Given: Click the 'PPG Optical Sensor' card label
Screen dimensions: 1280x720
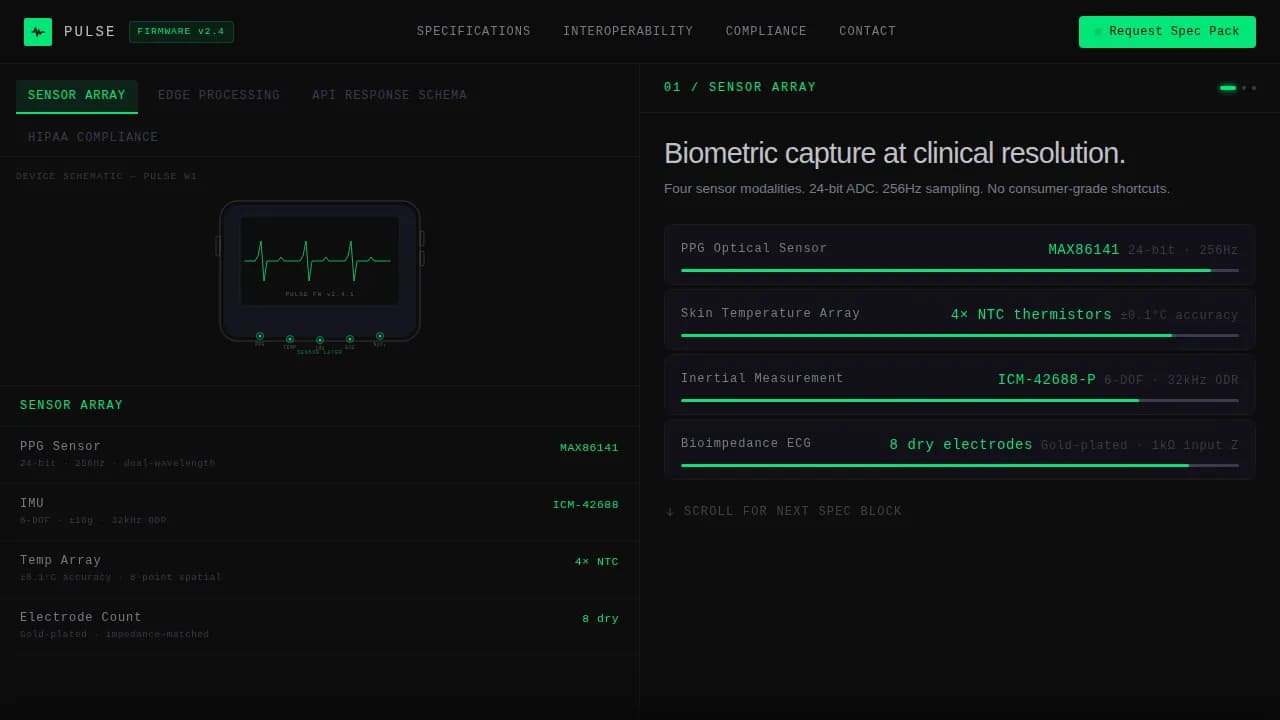Looking at the screenshot, I should [754, 248].
